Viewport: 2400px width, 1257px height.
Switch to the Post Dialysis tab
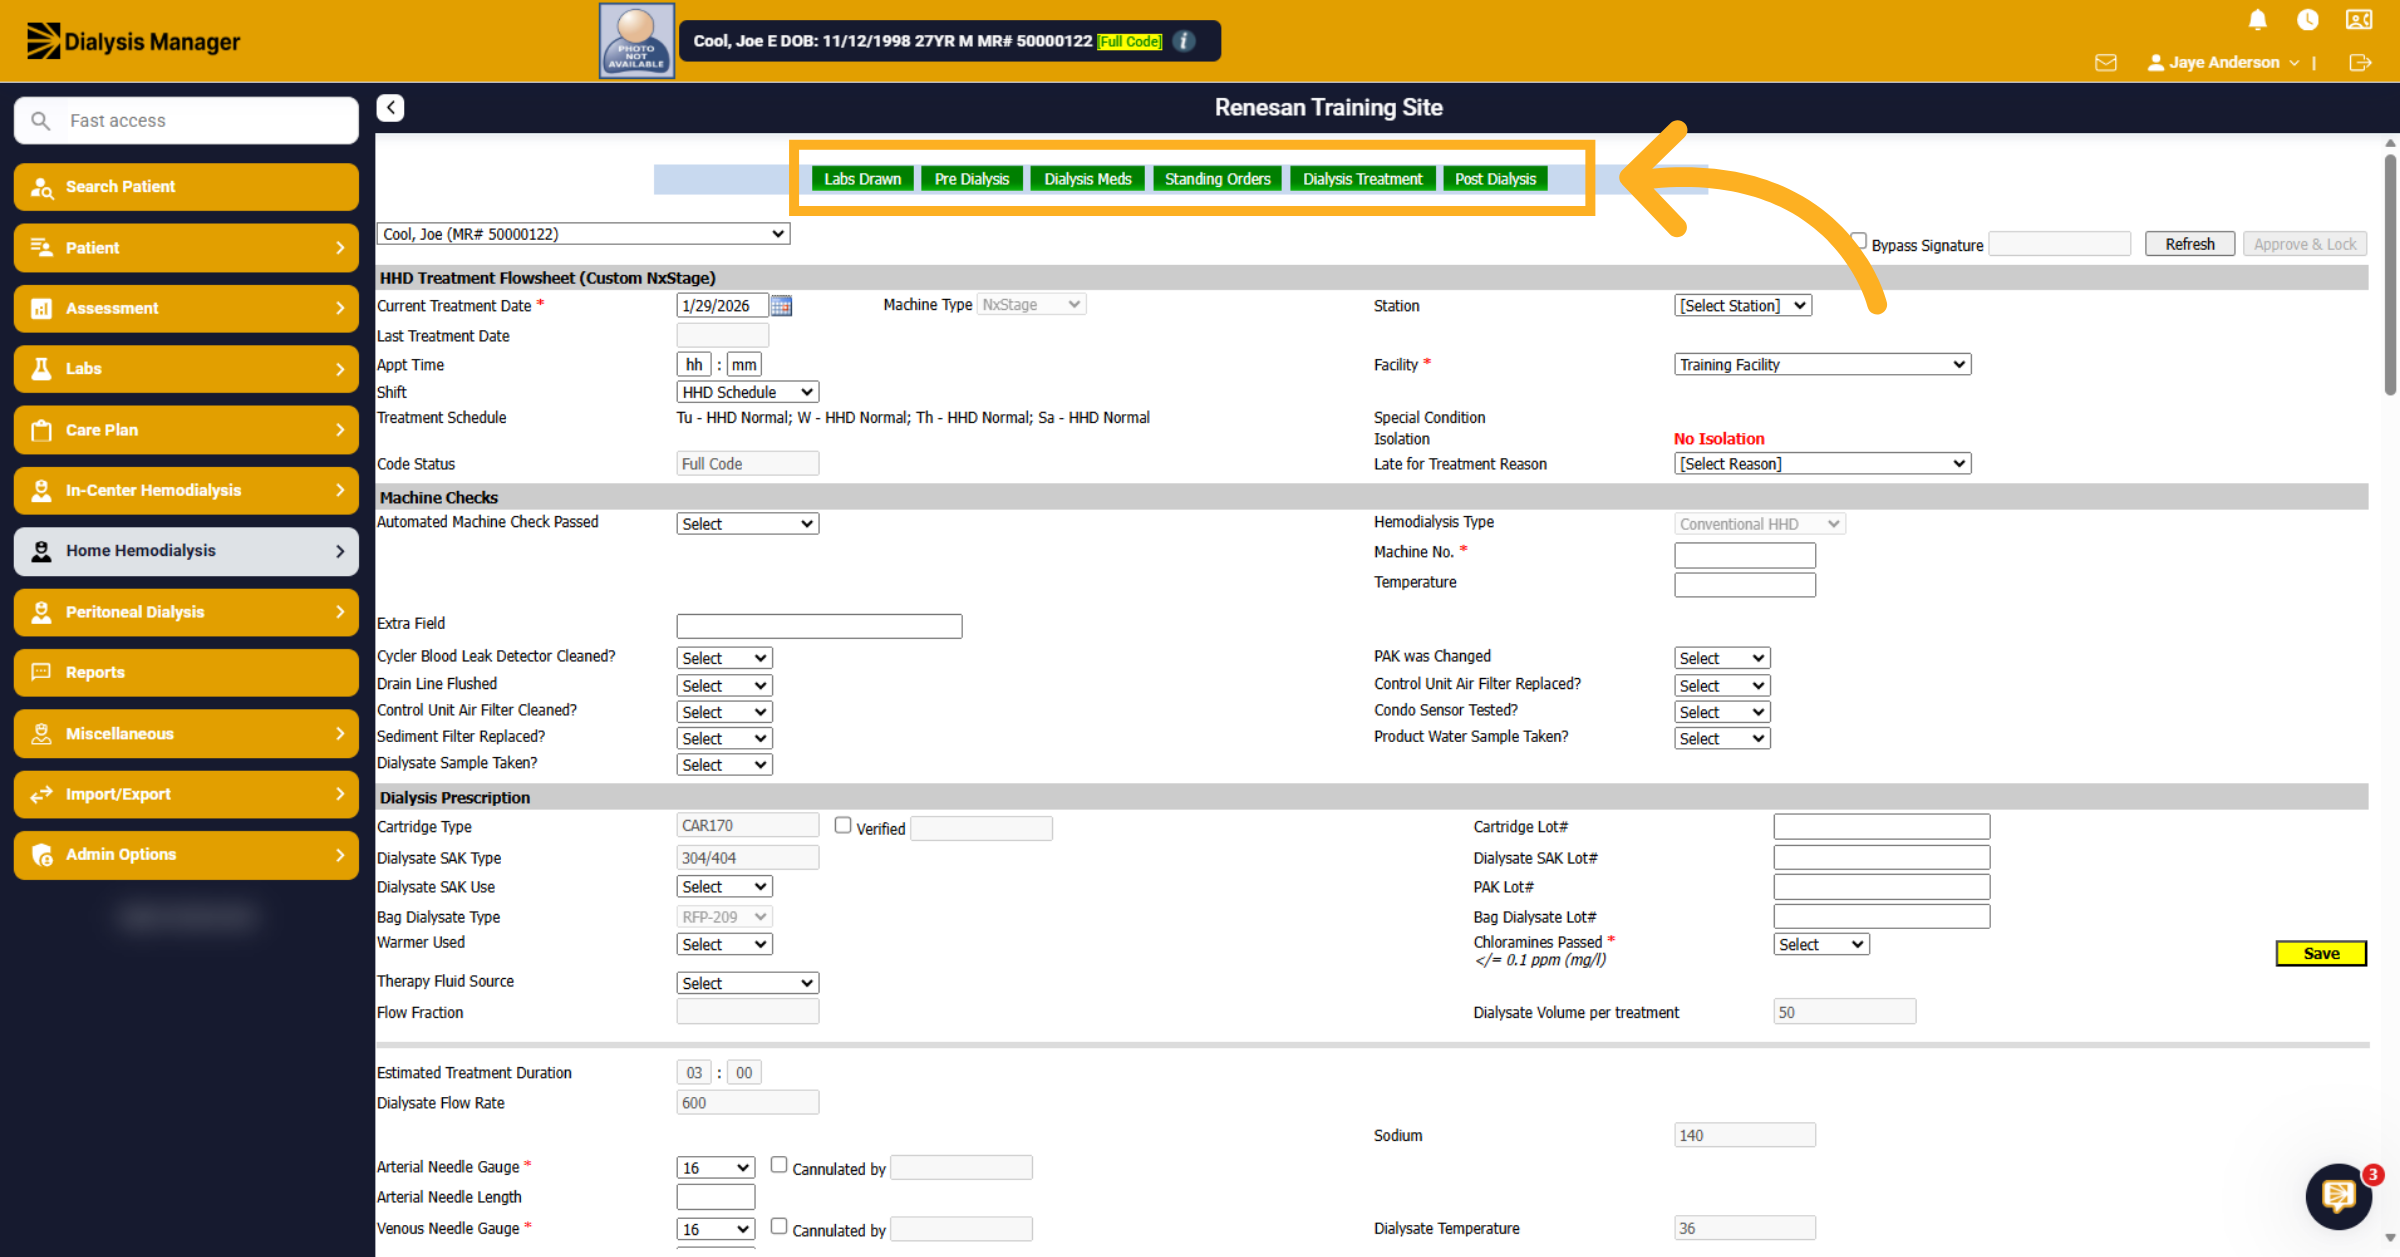(1496, 179)
